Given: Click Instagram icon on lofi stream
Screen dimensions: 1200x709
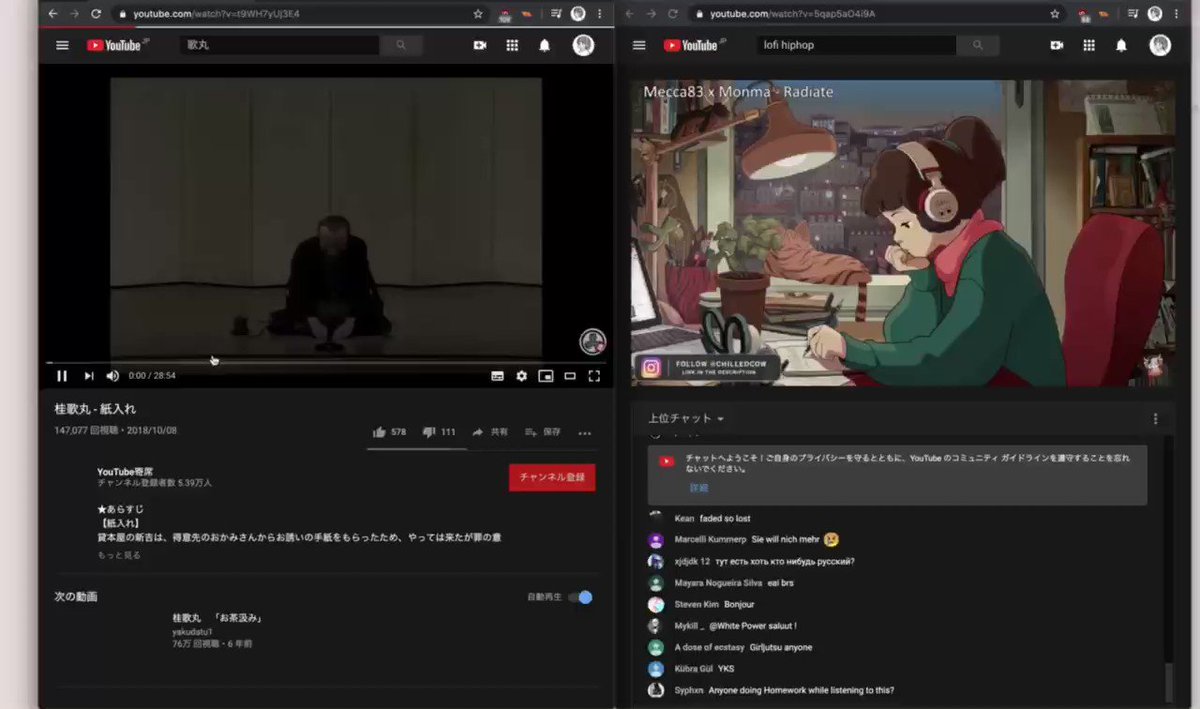Looking at the screenshot, I should 652,368.
